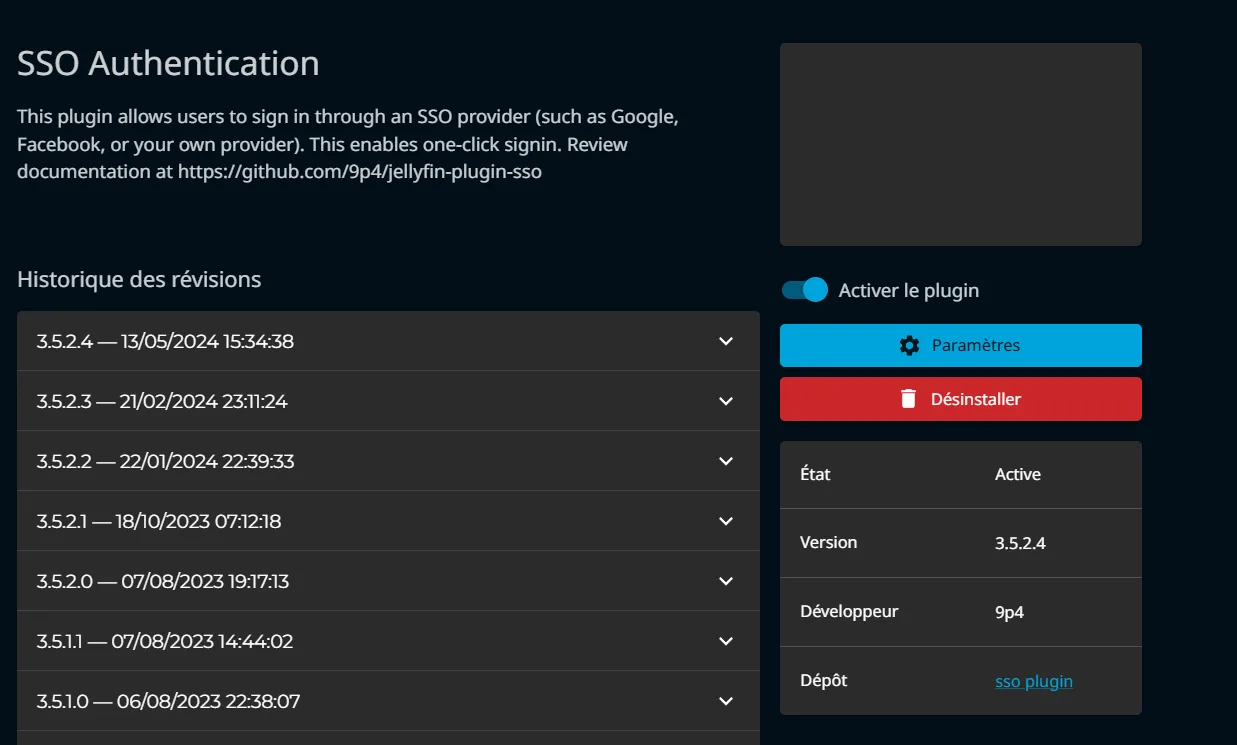Image resolution: width=1237 pixels, height=745 pixels.
Task: Select the 'Active' status in État row
Action: 1017,474
